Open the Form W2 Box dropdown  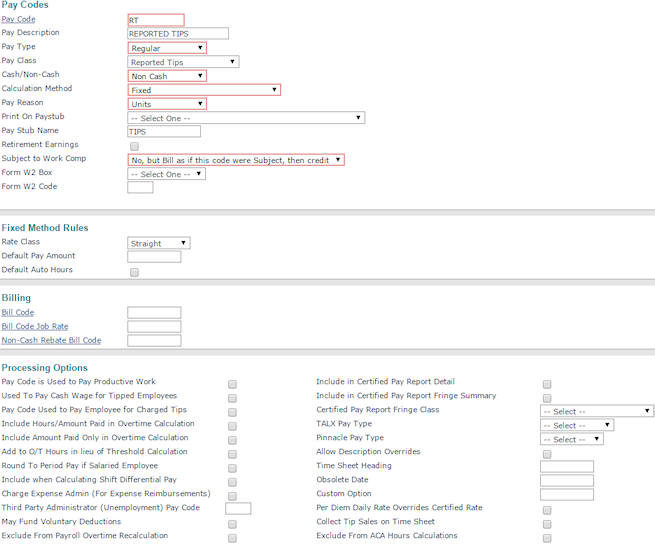pyautogui.click(x=166, y=174)
